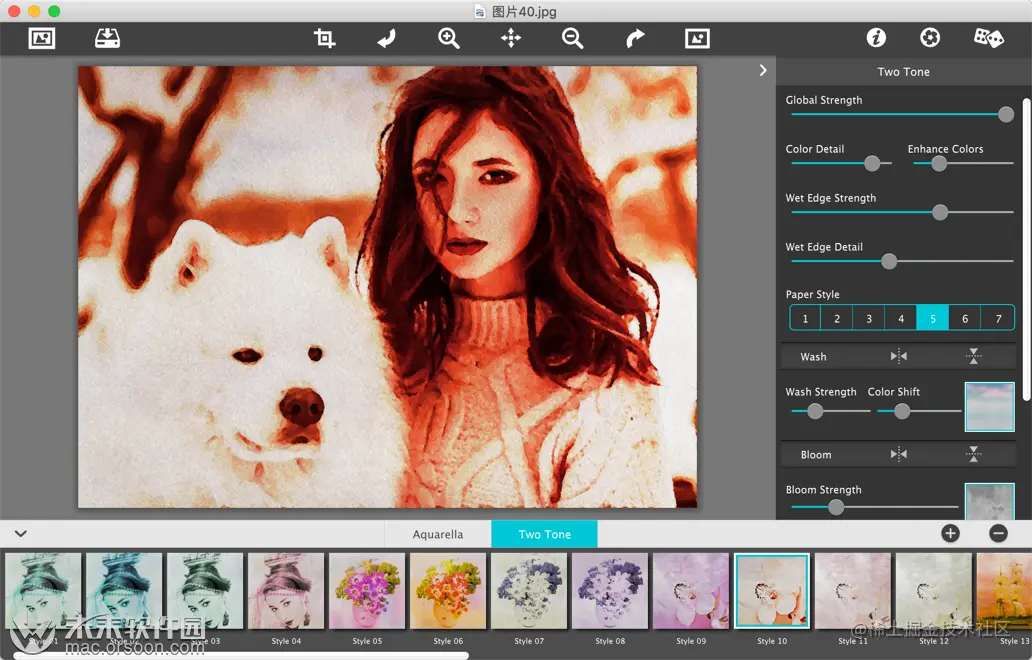Select paper style 2
The width and height of the screenshot is (1032, 660).
[x=837, y=318]
